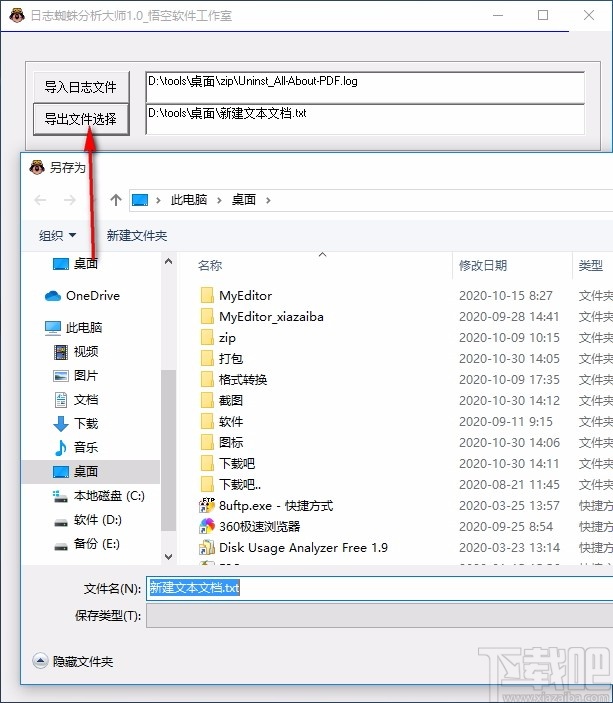Click the app icon in main title bar
Image resolution: width=613 pixels, height=703 pixels.
tap(17, 16)
